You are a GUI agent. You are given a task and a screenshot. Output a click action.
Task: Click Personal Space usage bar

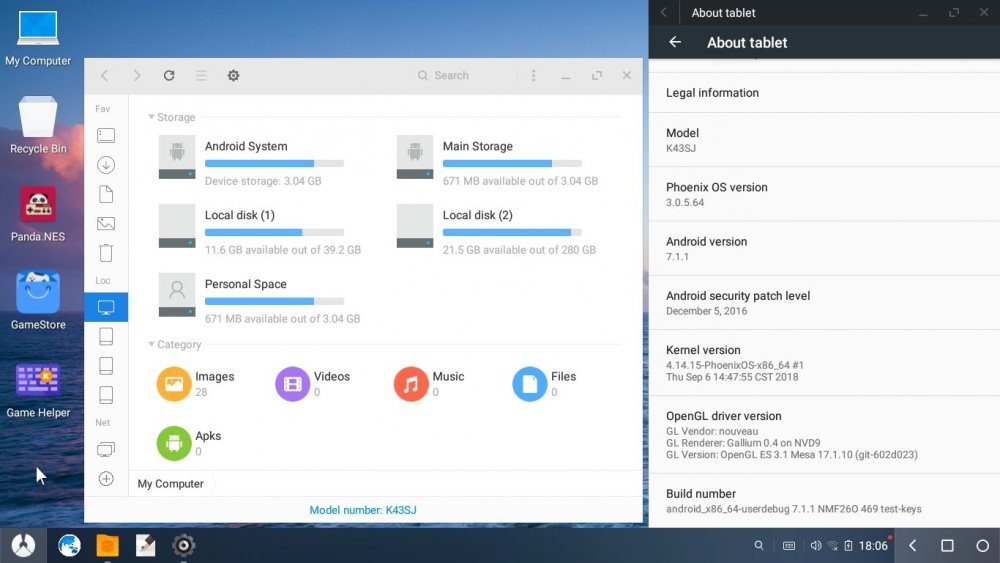274,302
